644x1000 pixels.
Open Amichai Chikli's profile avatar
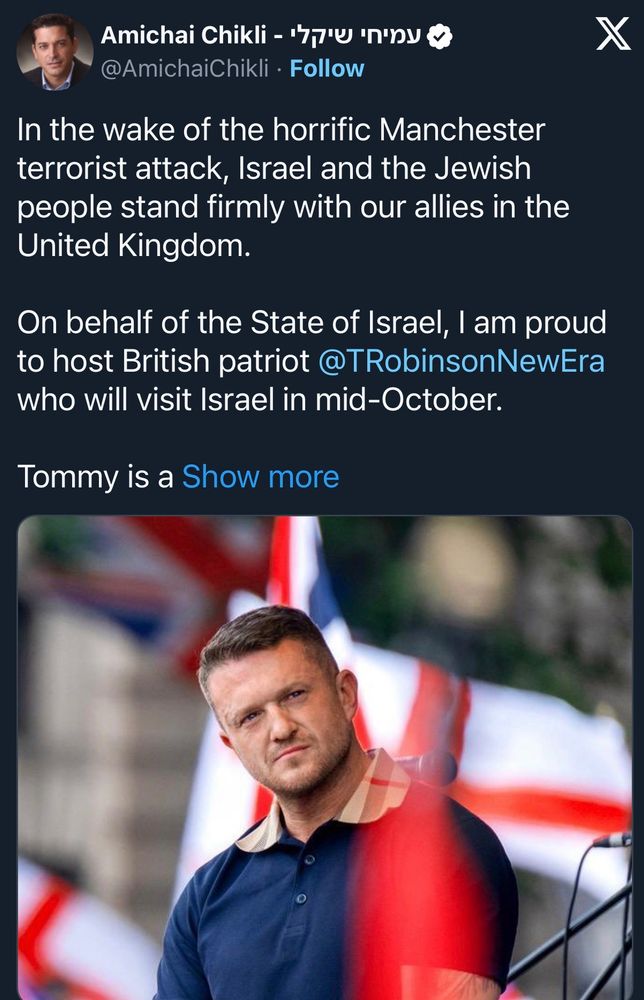[x=54, y=52]
